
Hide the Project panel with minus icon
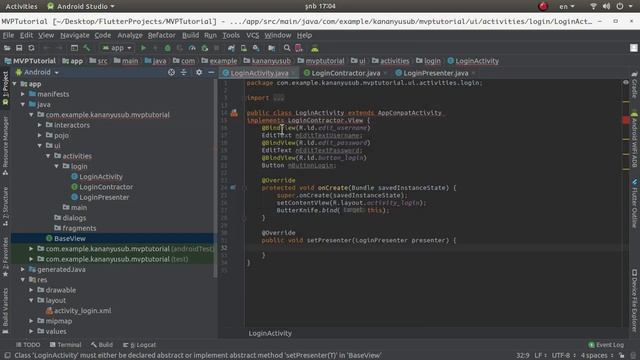[211, 72]
